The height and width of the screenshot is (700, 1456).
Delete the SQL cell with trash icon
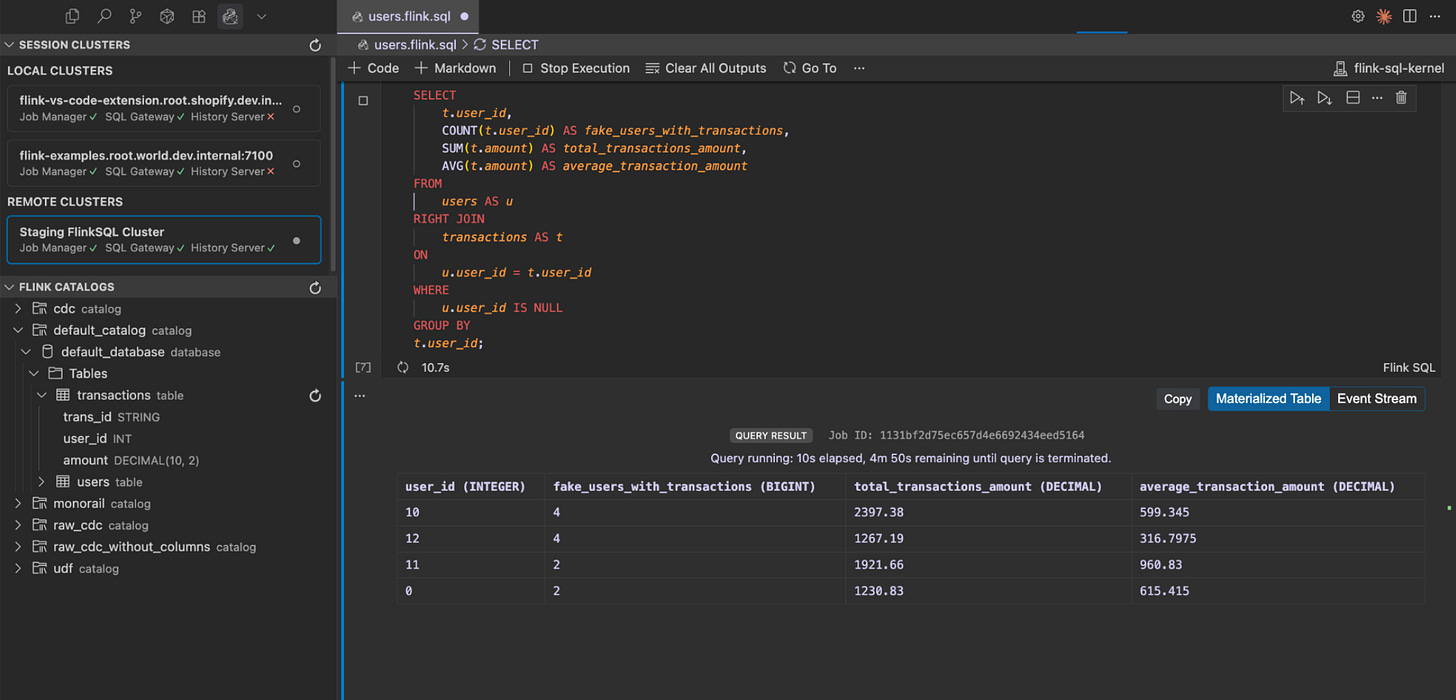pos(1401,98)
